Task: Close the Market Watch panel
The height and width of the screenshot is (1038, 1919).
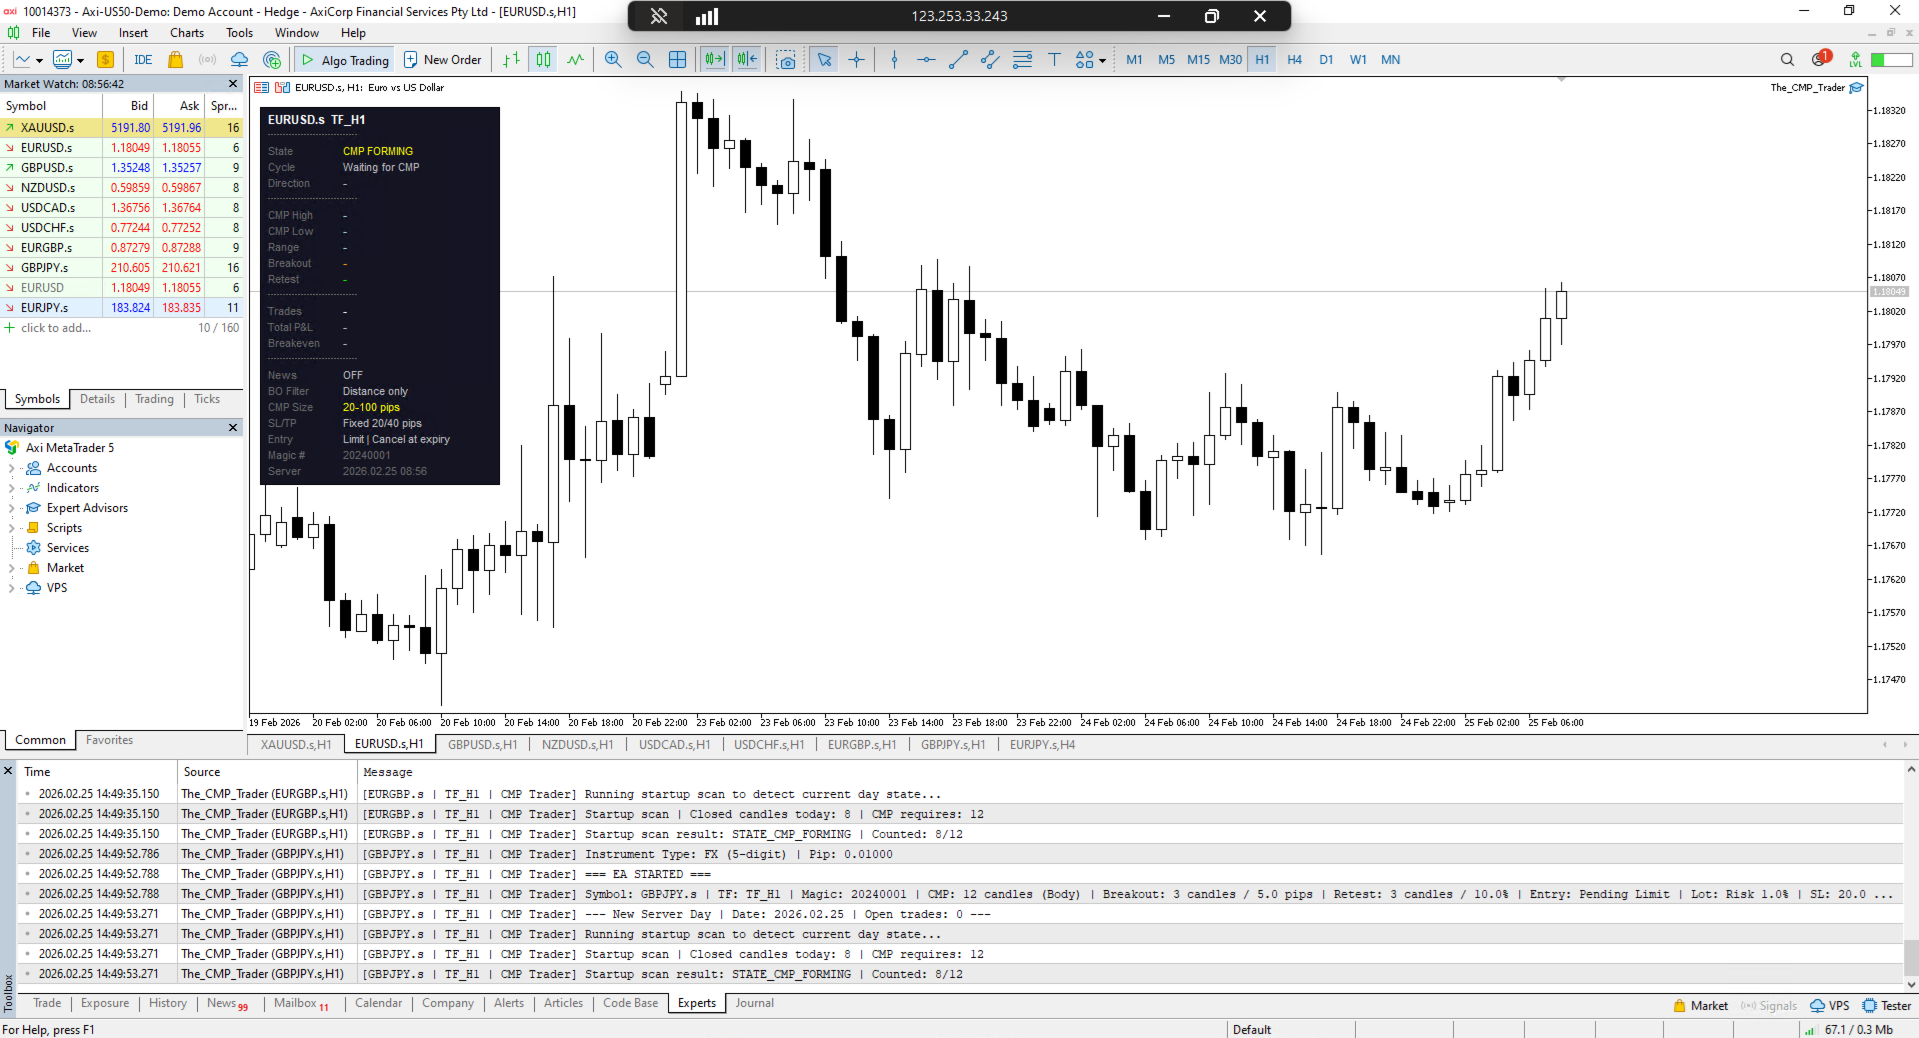Action: click(x=233, y=84)
